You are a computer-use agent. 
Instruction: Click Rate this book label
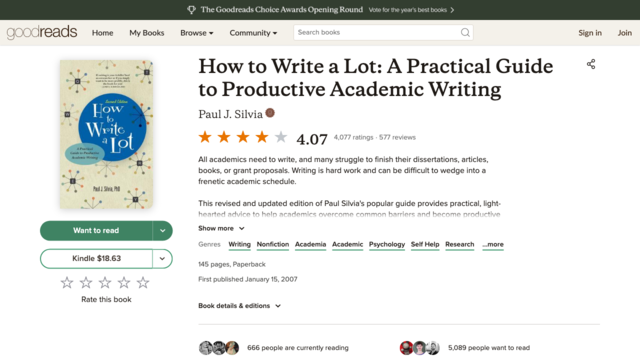click(106, 299)
